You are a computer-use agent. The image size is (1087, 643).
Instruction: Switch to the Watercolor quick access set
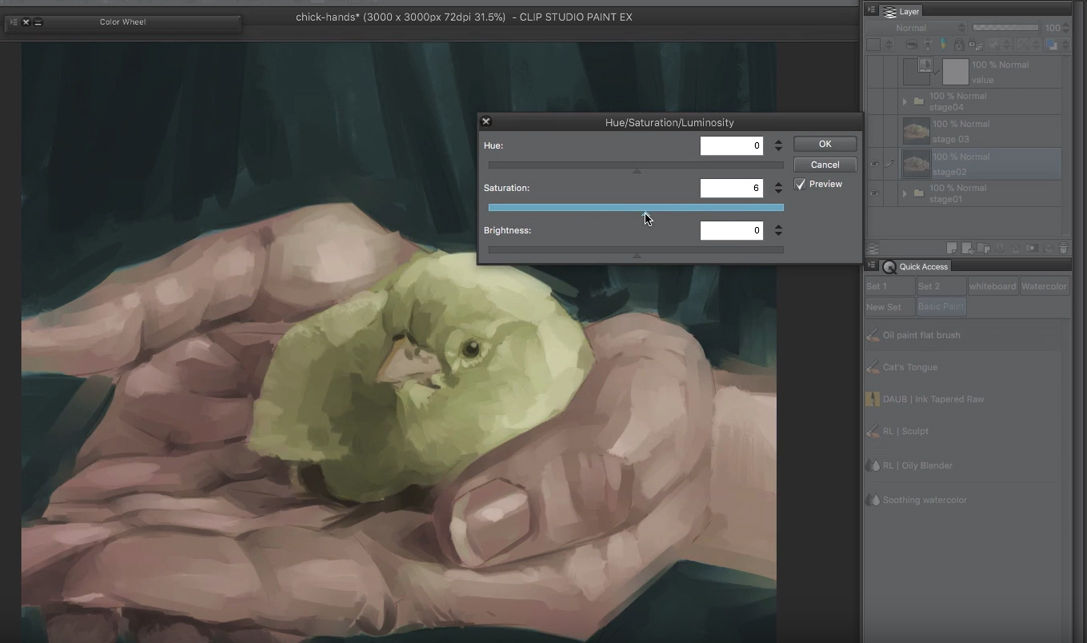[1043, 286]
